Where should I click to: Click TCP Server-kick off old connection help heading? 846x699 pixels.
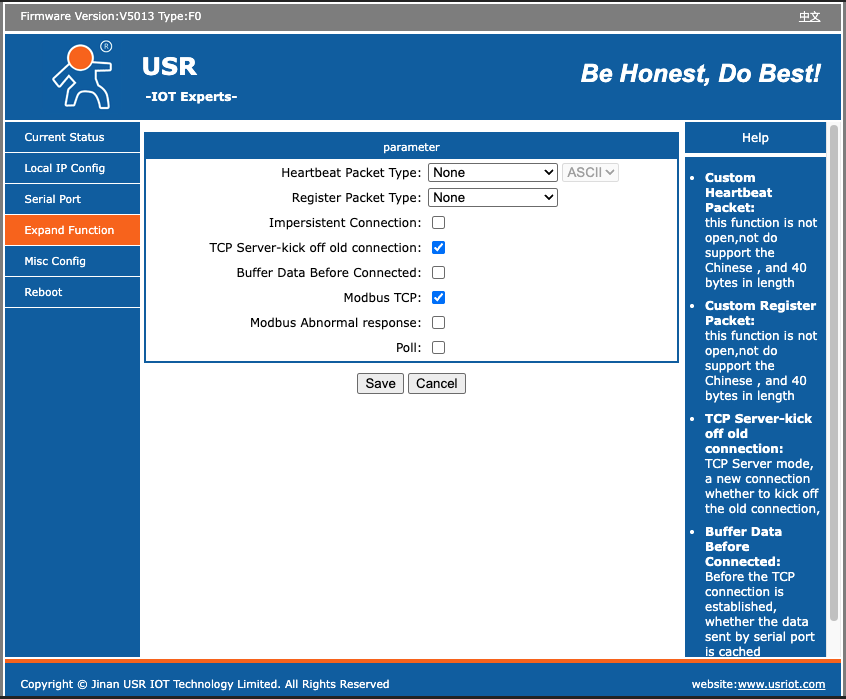pyautogui.click(x=758, y=434)
